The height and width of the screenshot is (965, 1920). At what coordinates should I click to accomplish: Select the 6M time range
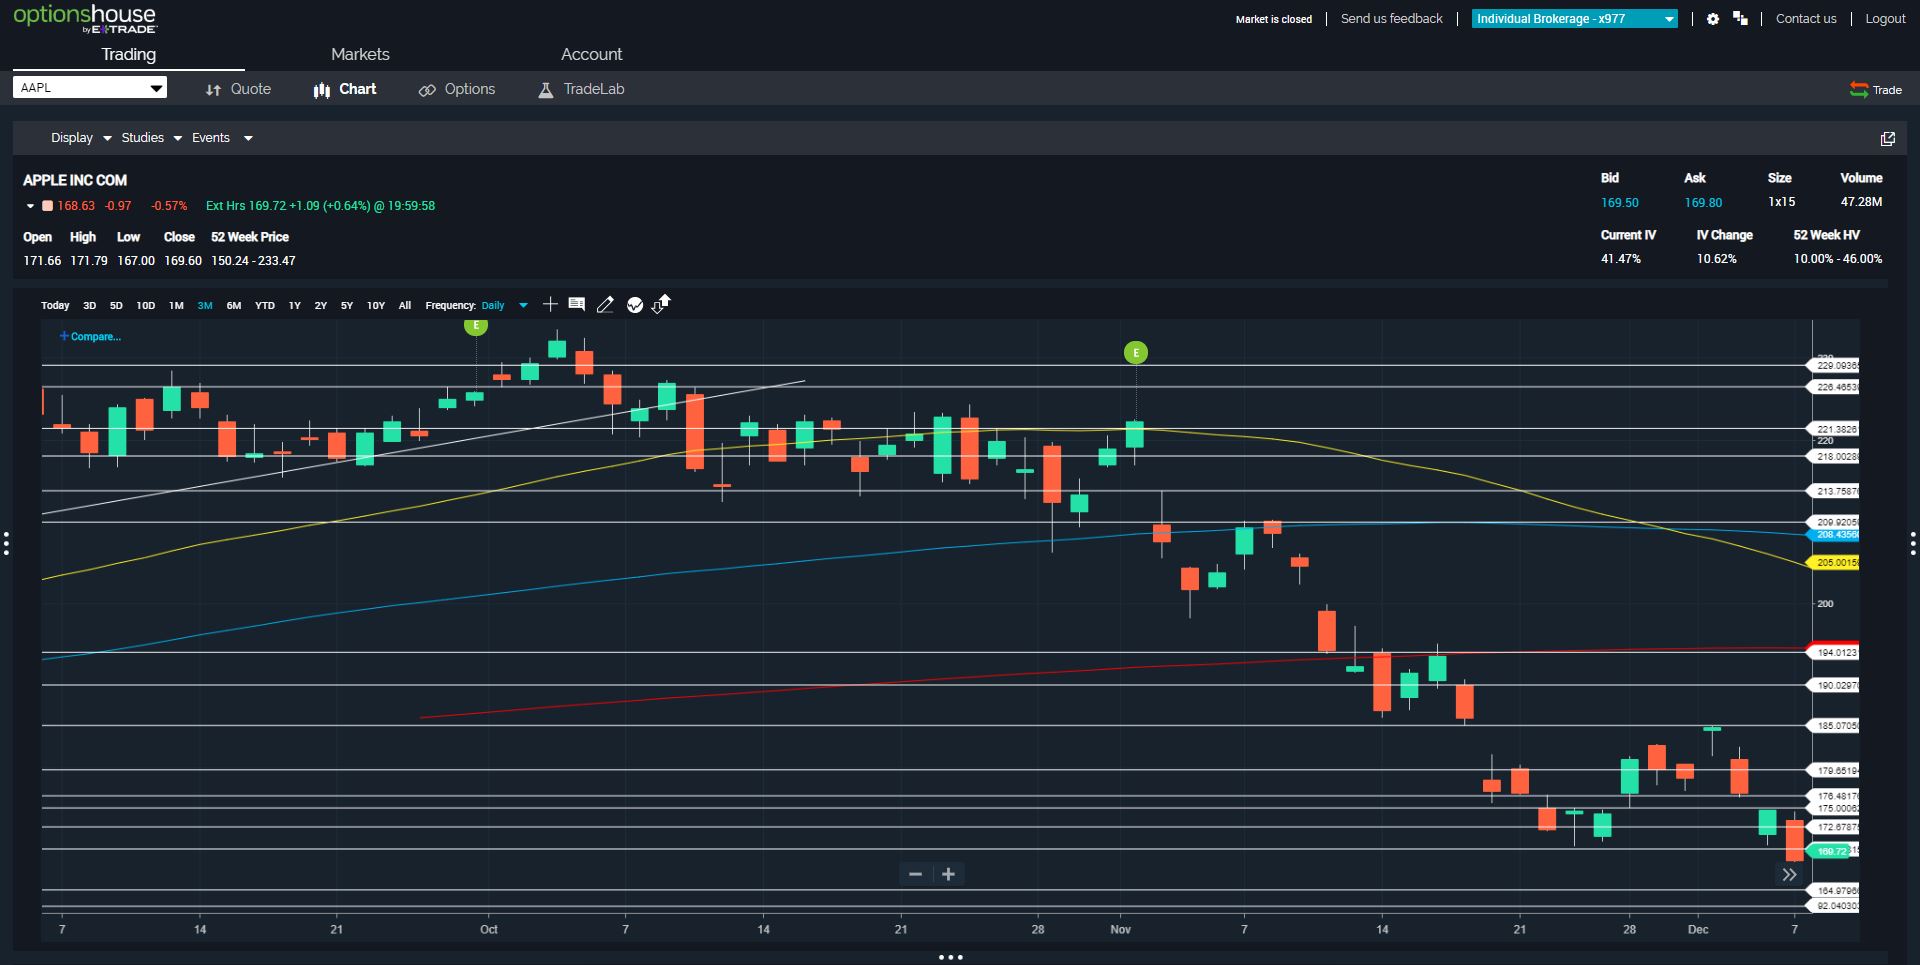[x=234, y=306]
